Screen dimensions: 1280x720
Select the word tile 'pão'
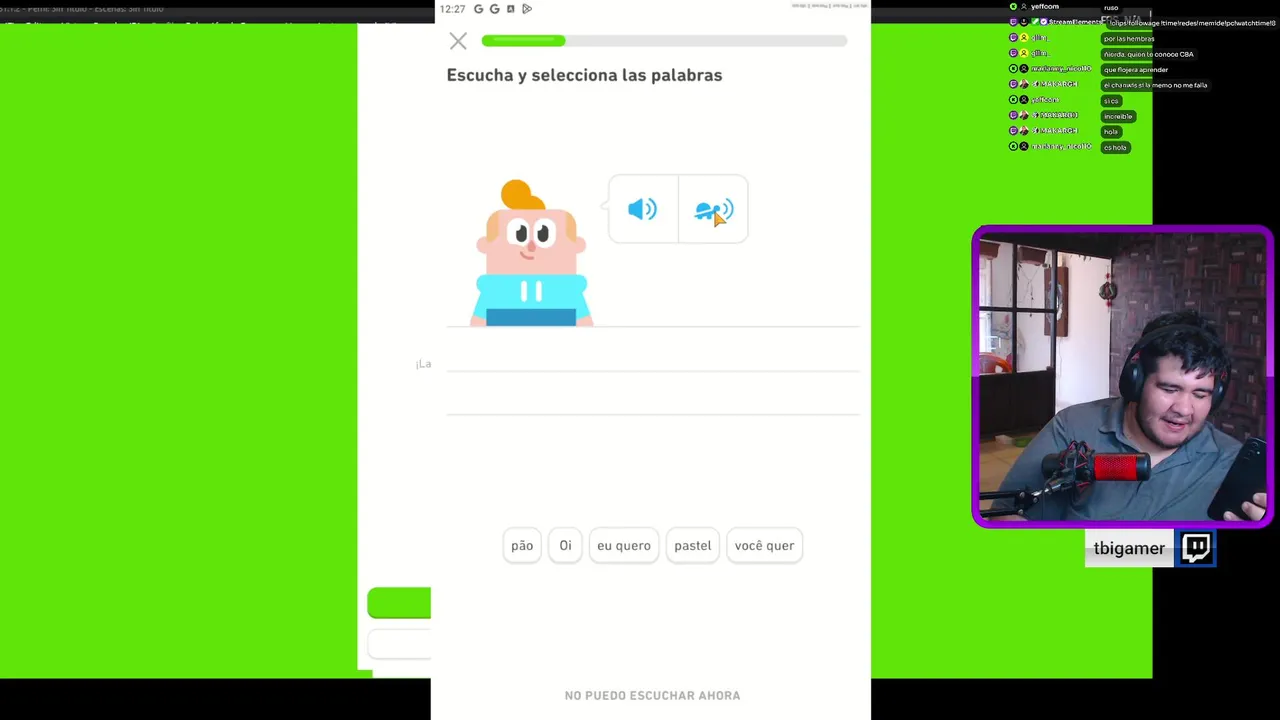[x=522, y=546]
